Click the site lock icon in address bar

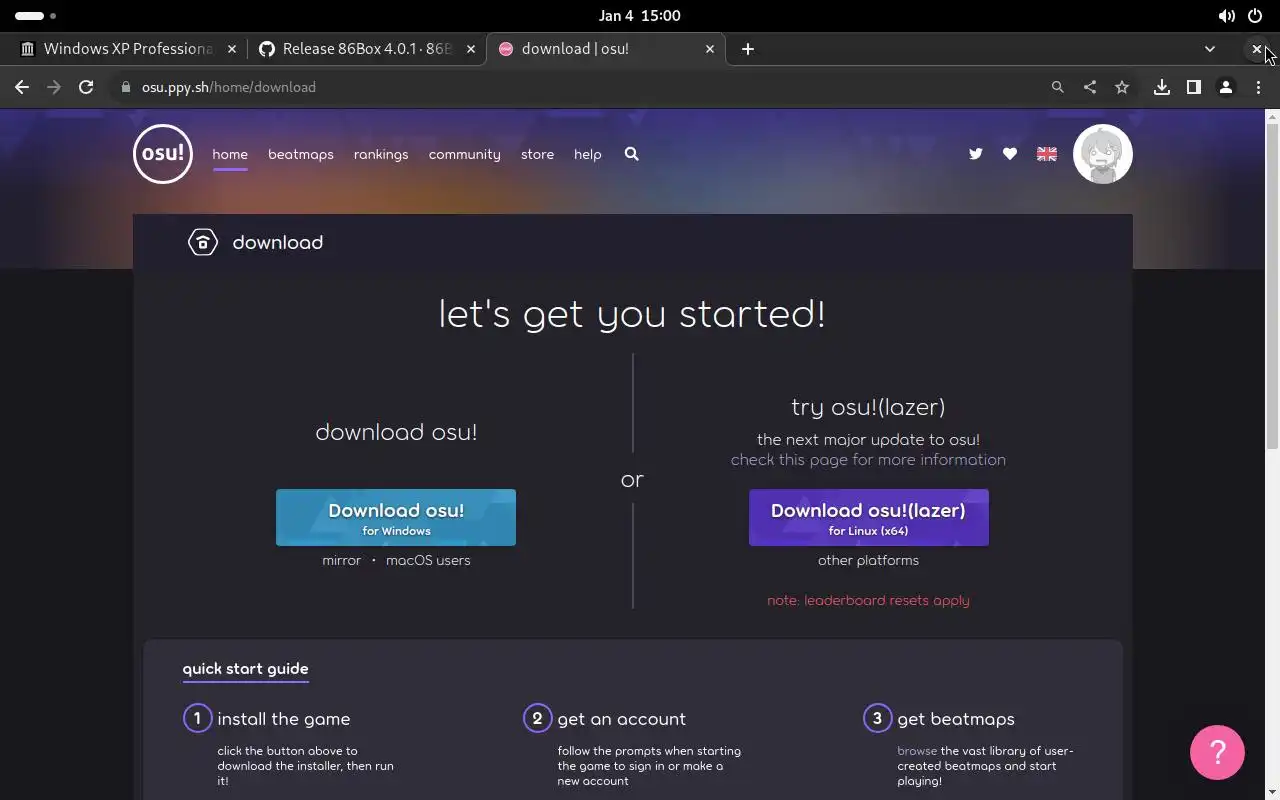tap(126, 87)
